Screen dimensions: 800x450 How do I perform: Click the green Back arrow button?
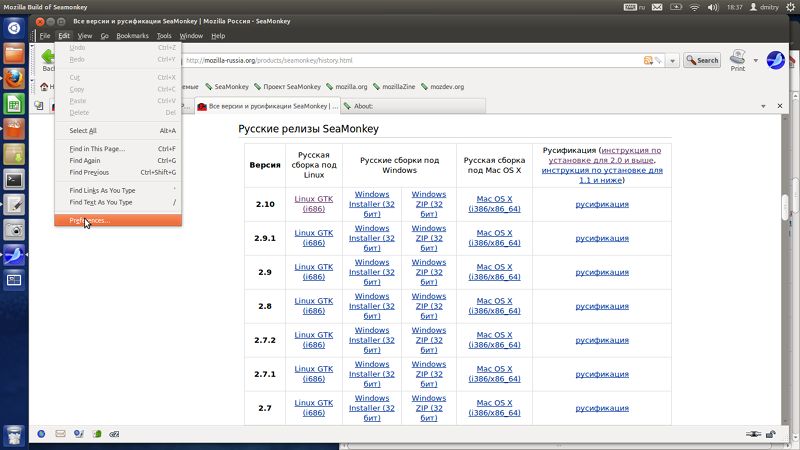[48, 57]
